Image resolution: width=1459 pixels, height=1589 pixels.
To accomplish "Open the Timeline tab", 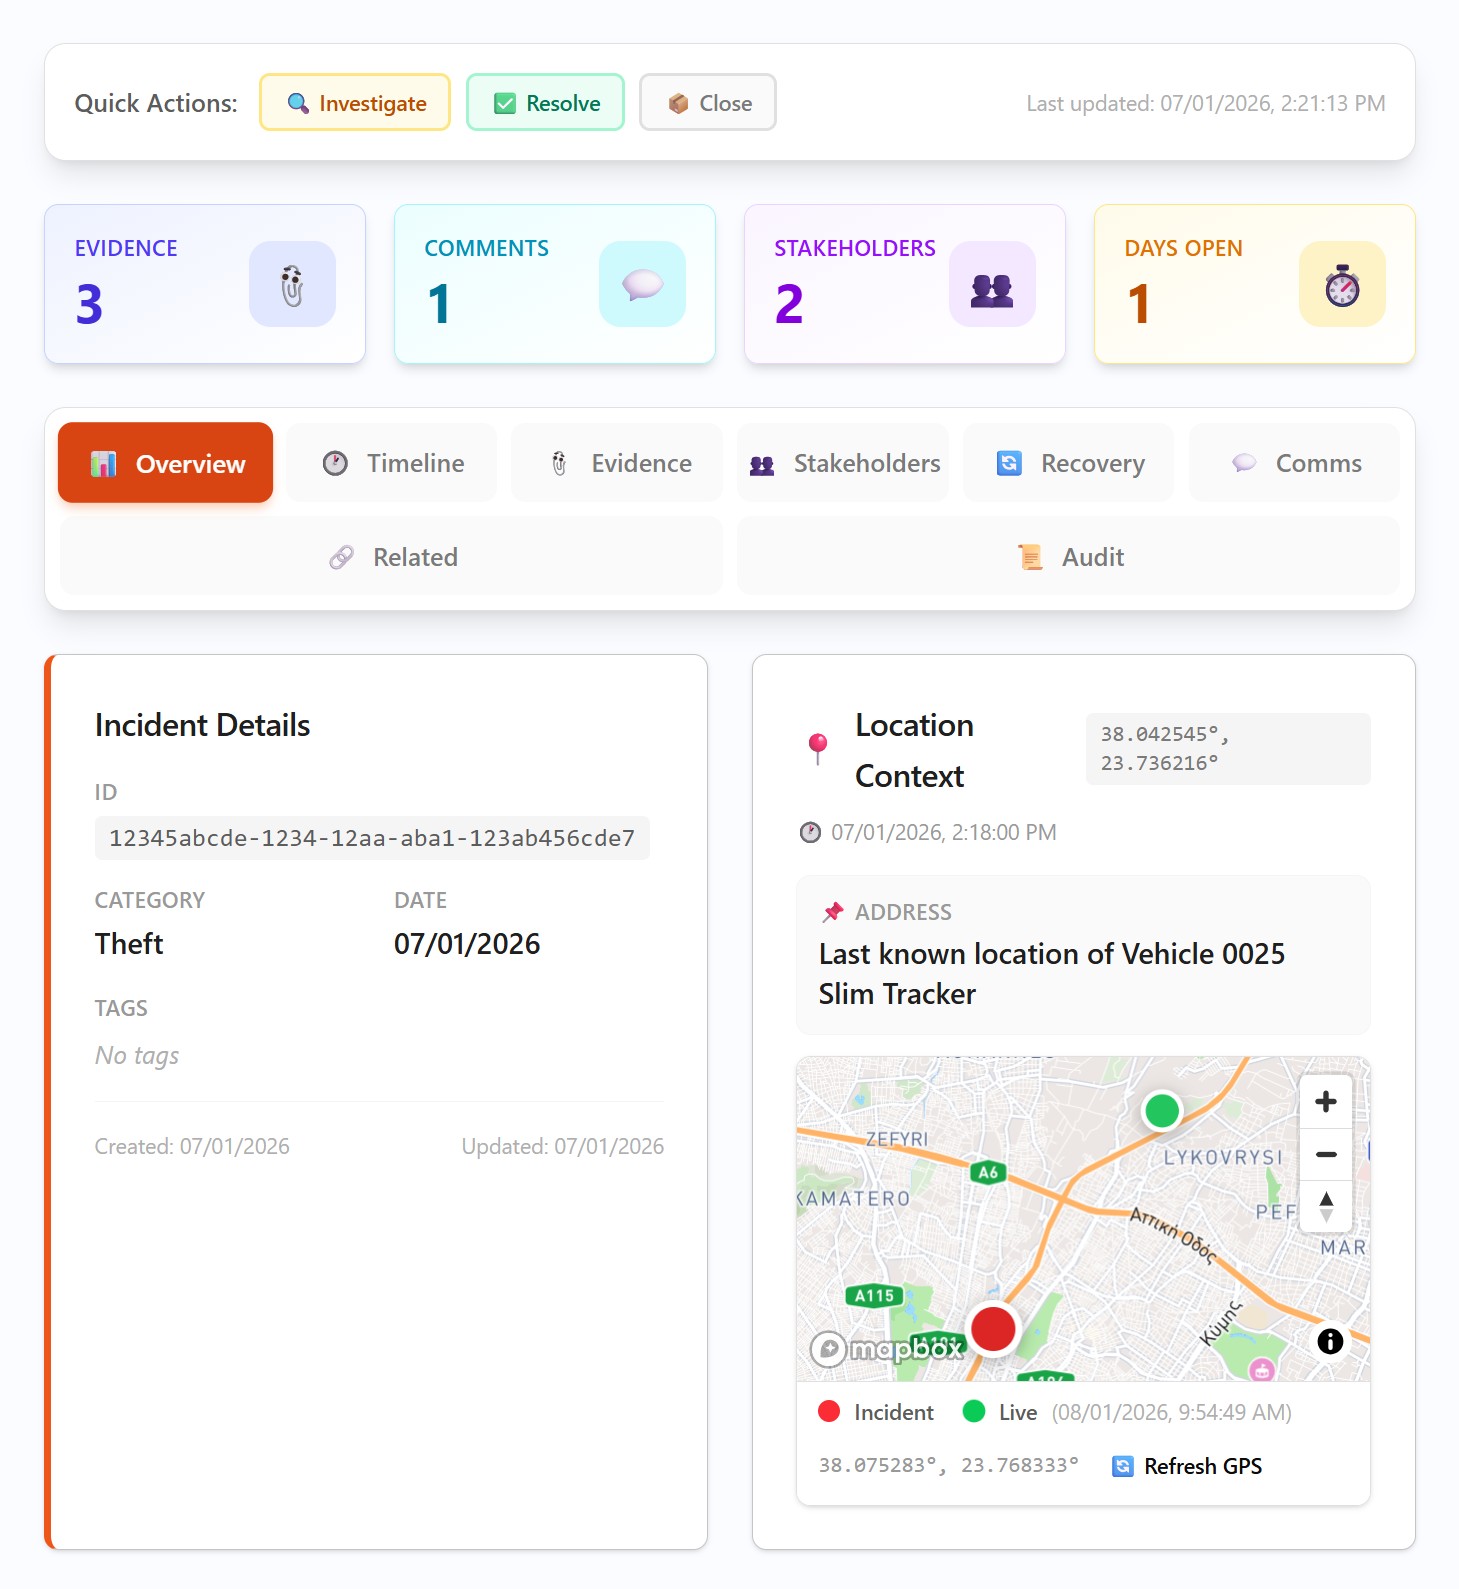I will coord(391,463).
